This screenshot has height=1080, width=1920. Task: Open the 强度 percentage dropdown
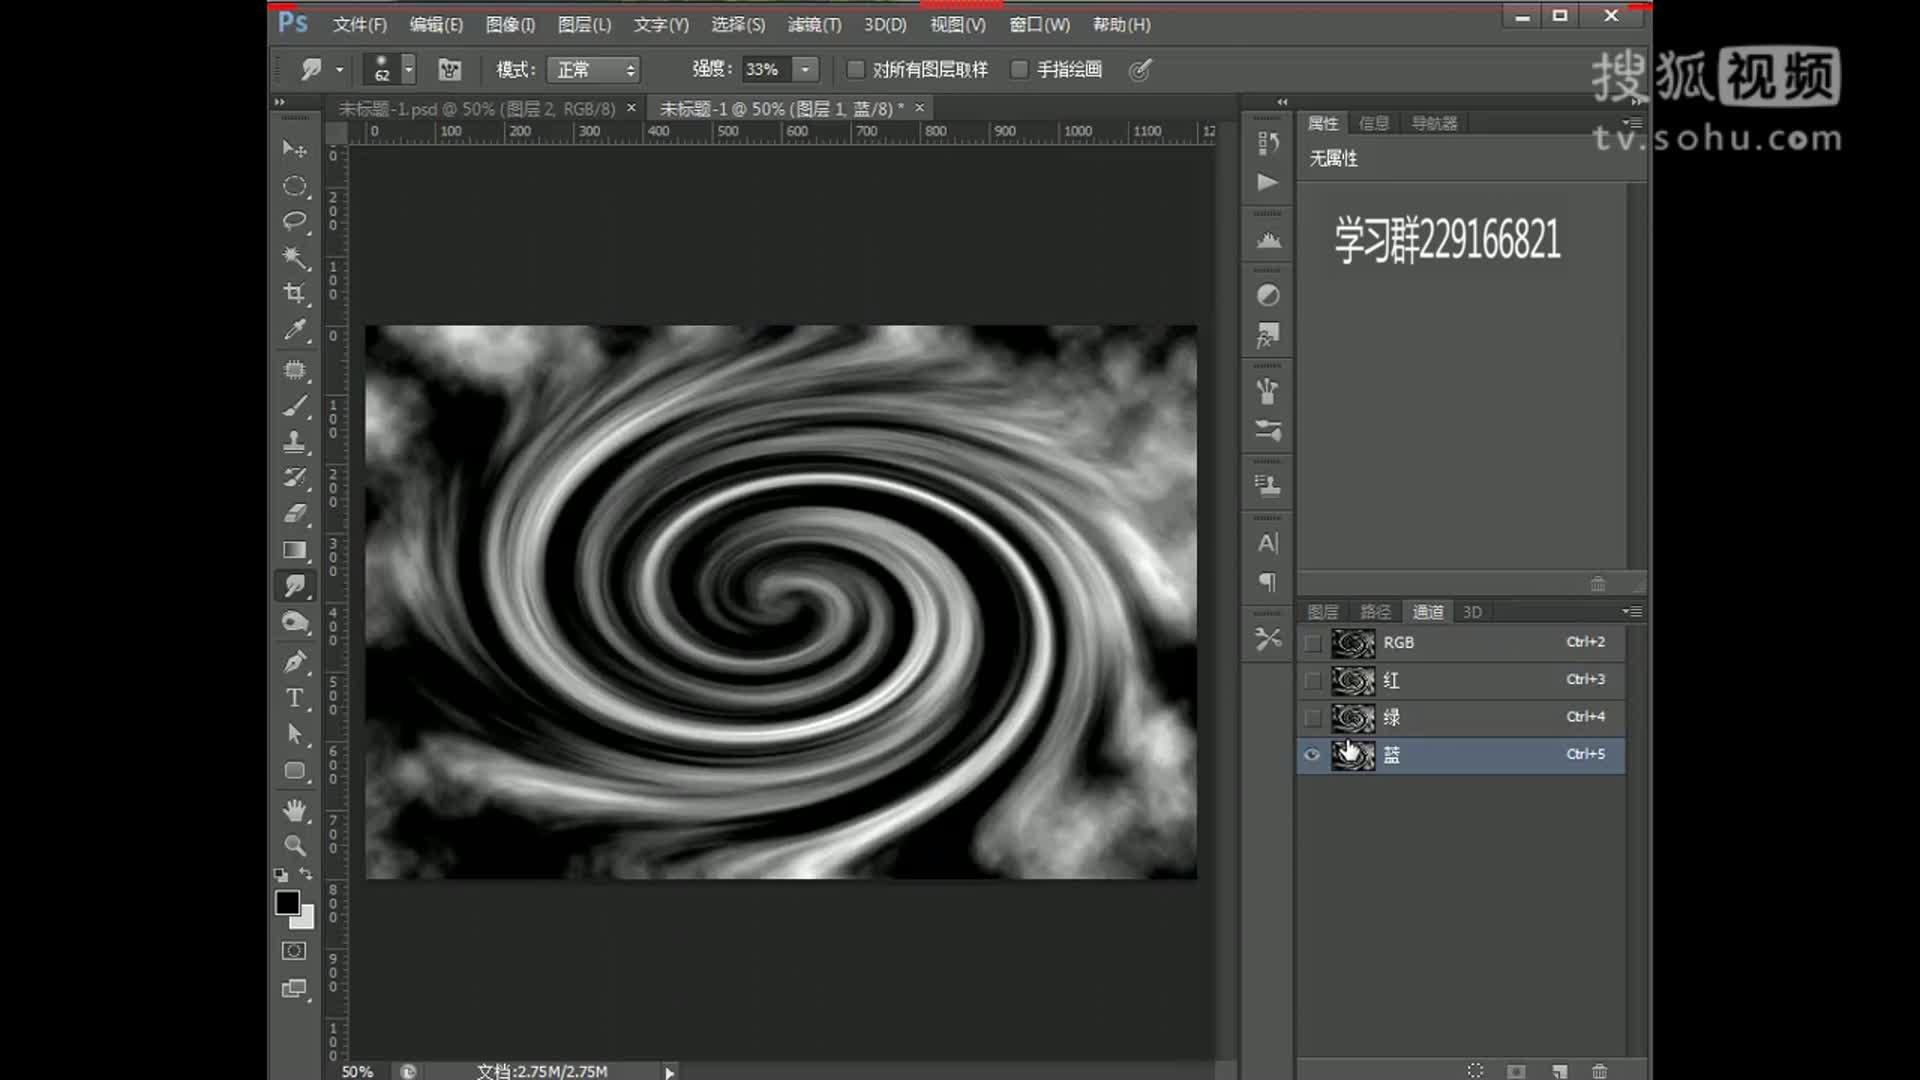pos(806,69)
